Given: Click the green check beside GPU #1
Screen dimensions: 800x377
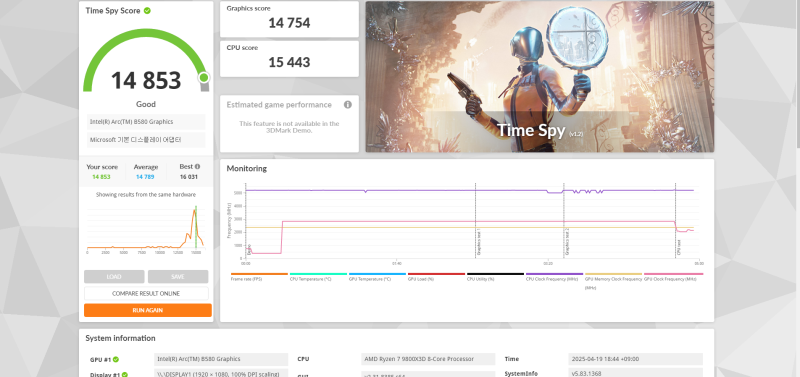Looking at the screenshot, I should click(x=116, y=359).
